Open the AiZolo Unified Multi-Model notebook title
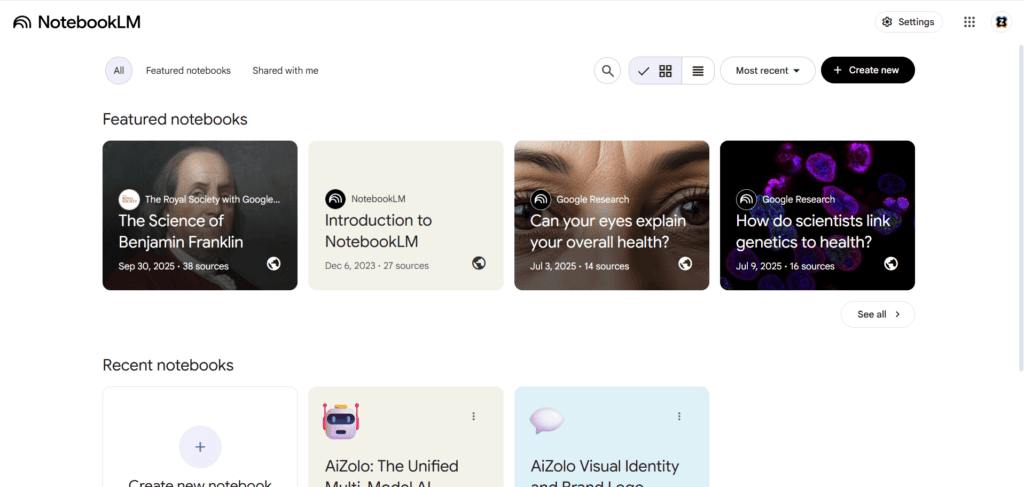This screenshot has height=487, width=1024. 392,475
